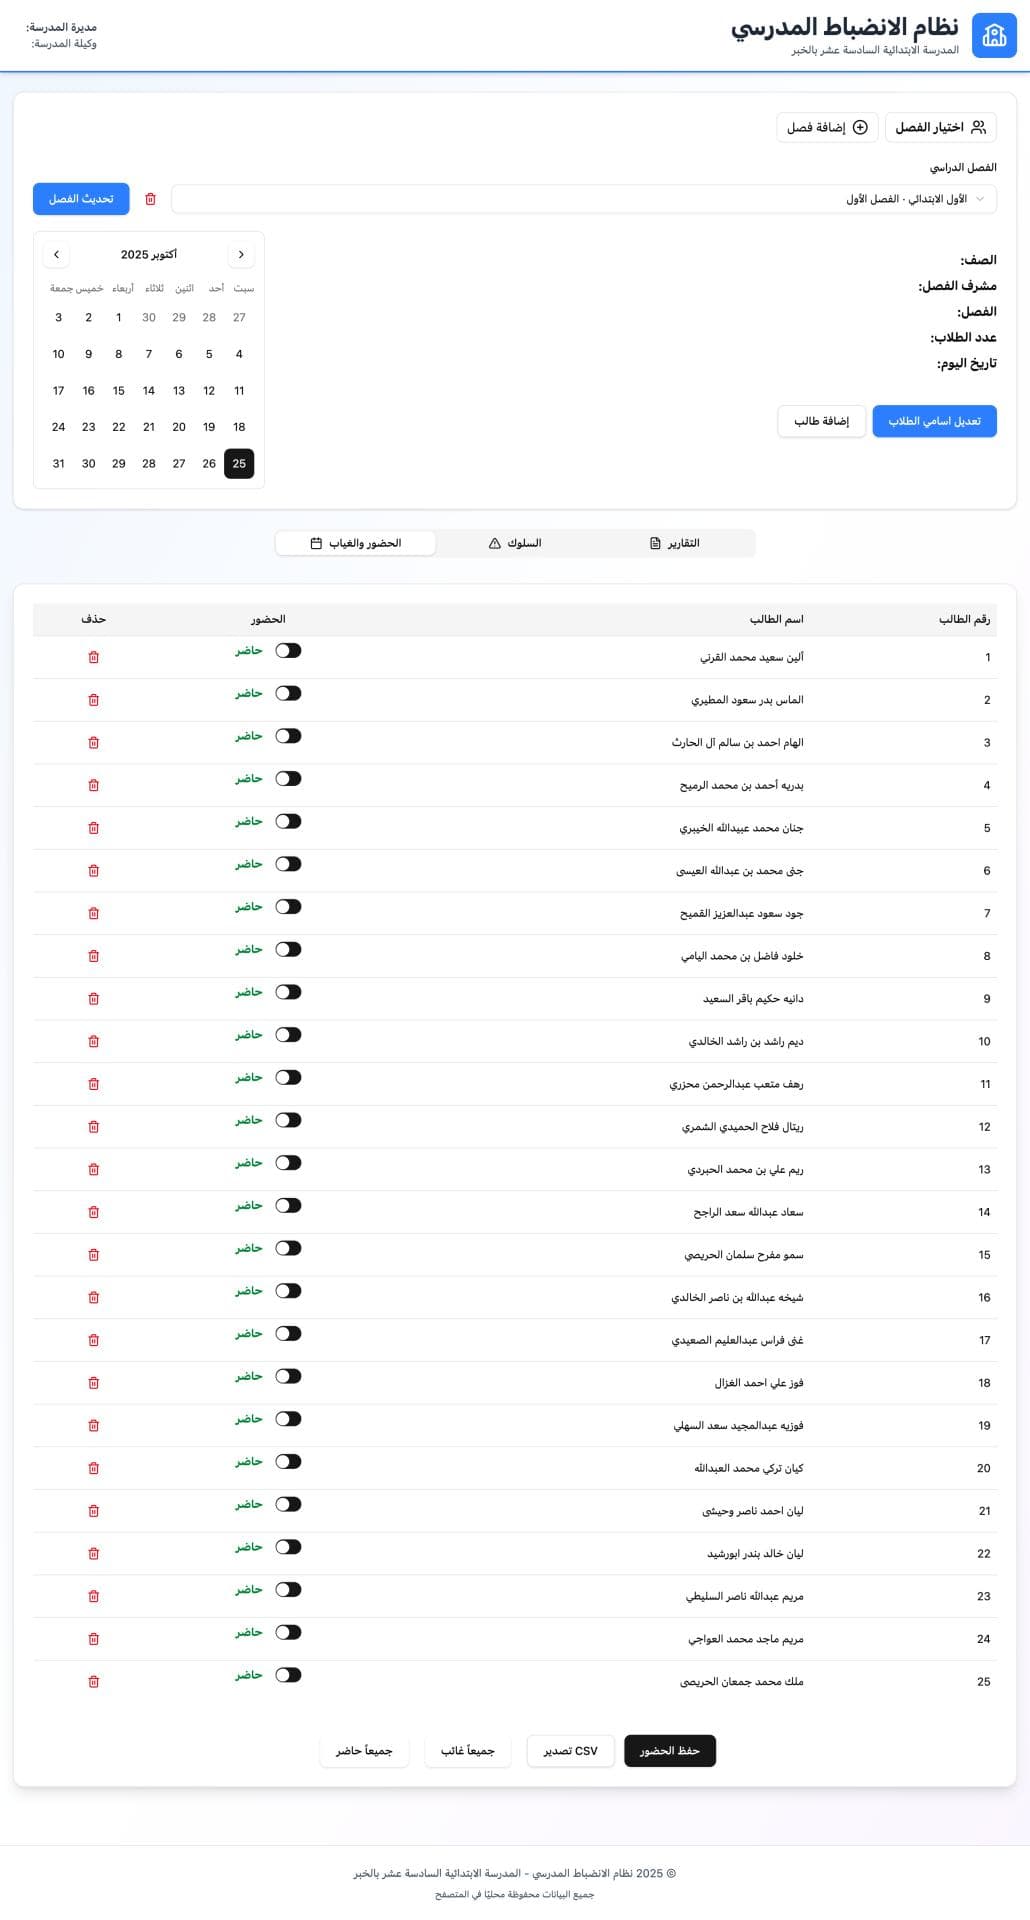Delete student row 21 with the trash icon
Image resolution: width=1030 pixels, height=1920 pixels.
click(x=94, y=1511)
